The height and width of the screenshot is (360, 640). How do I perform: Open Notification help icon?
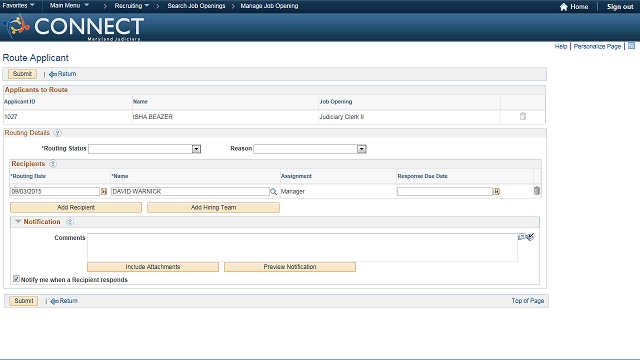coord(70,222)
